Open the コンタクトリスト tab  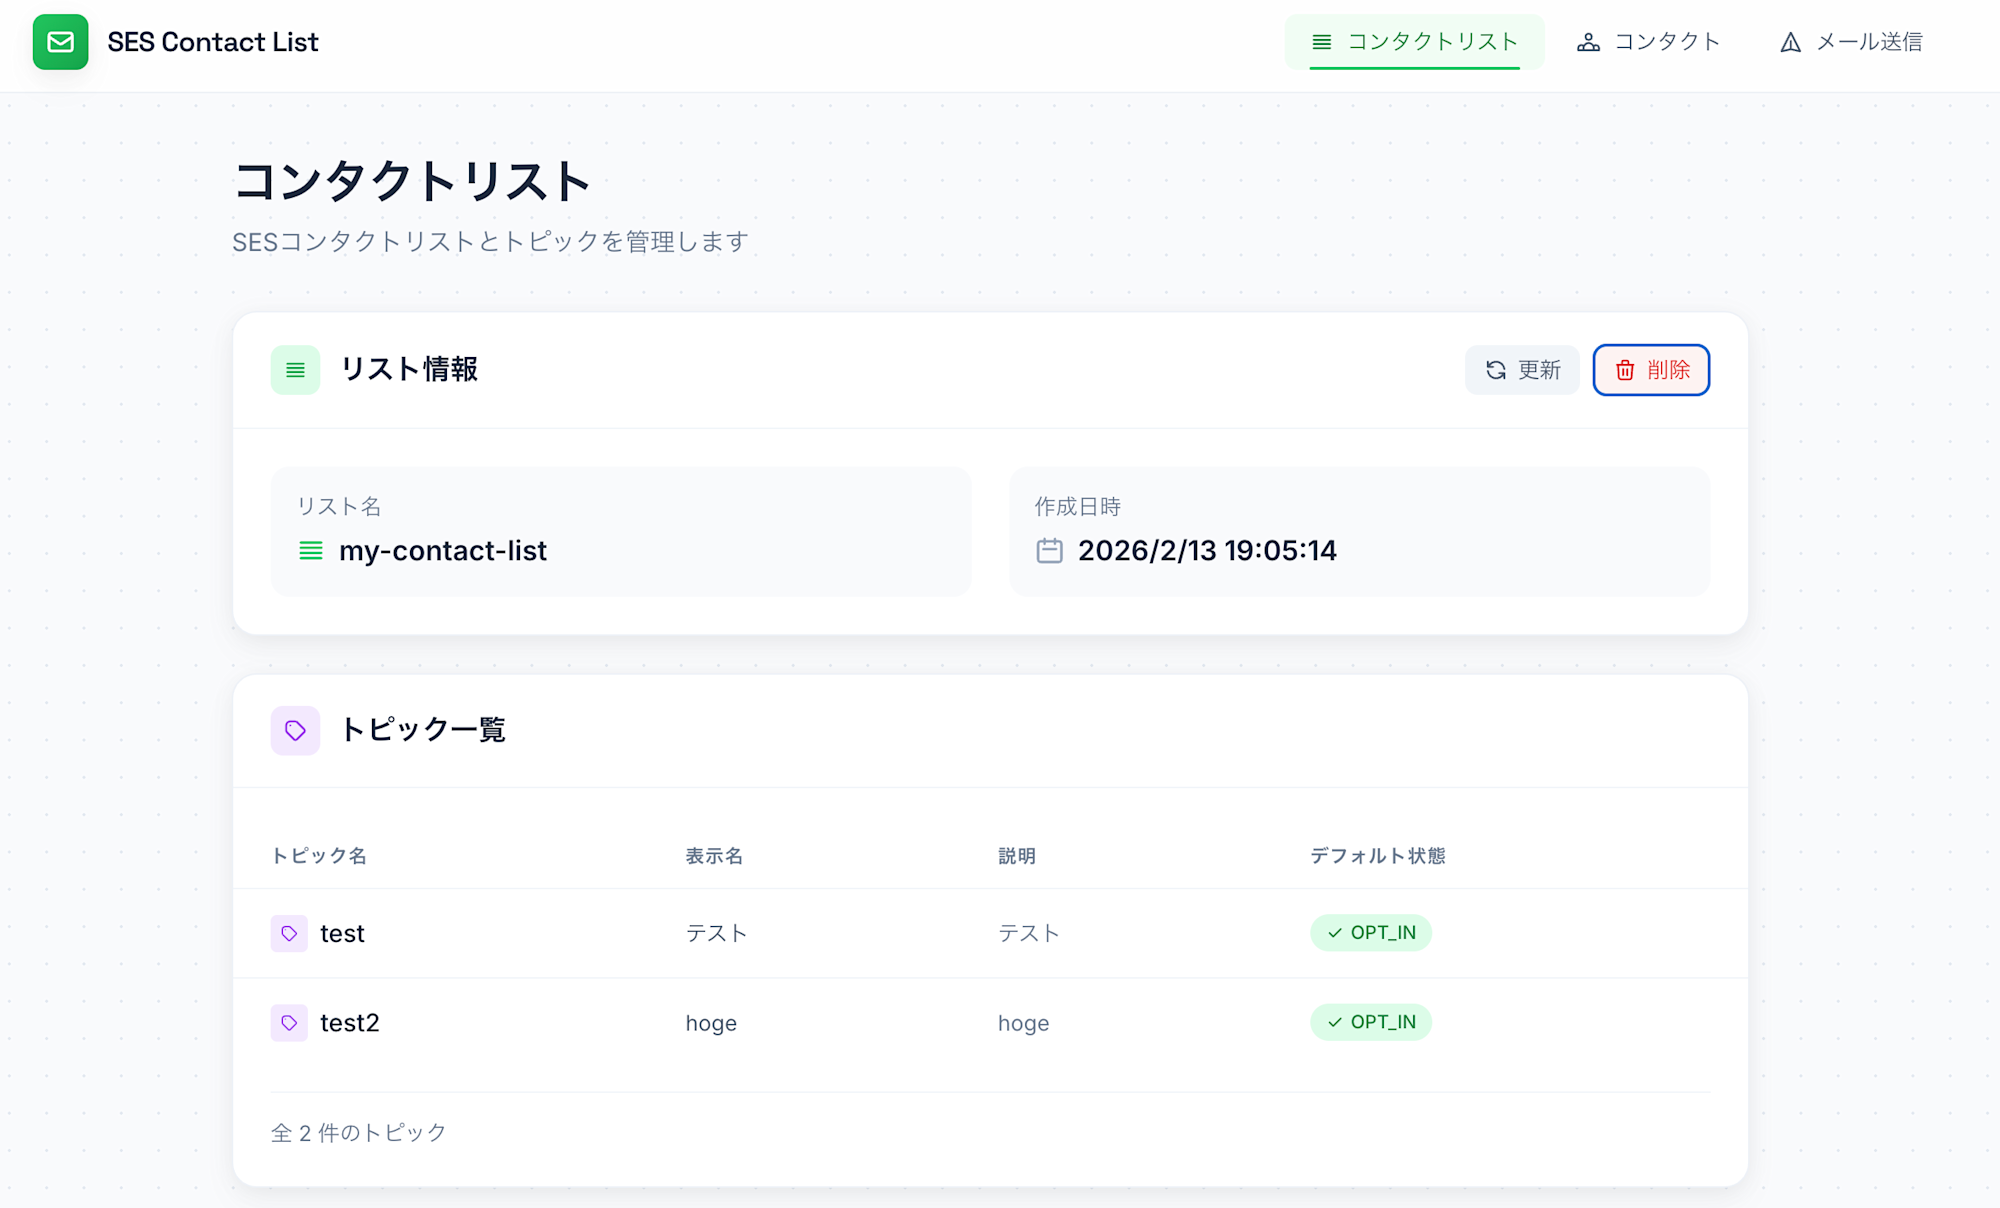pos(1414,42)
